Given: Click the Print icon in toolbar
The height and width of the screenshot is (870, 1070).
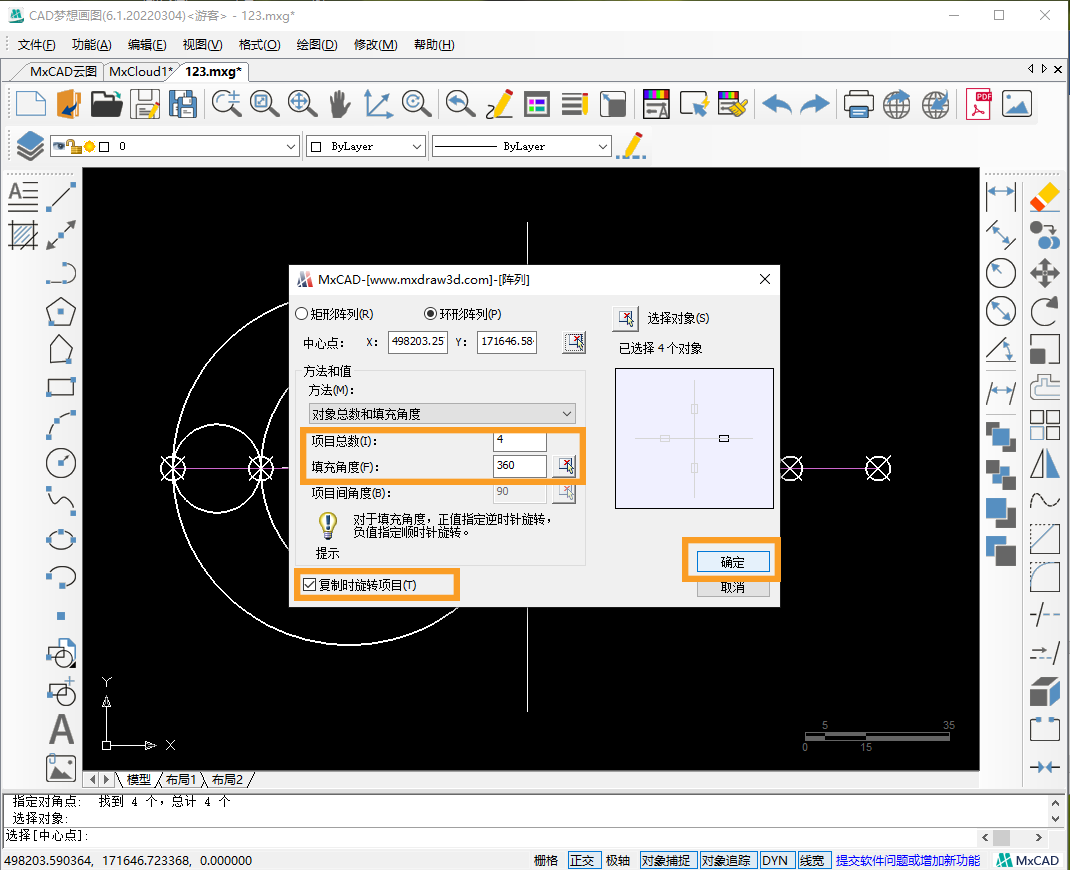Looking at the screenshot, I should pyautogui.click(x=859, y=103).
